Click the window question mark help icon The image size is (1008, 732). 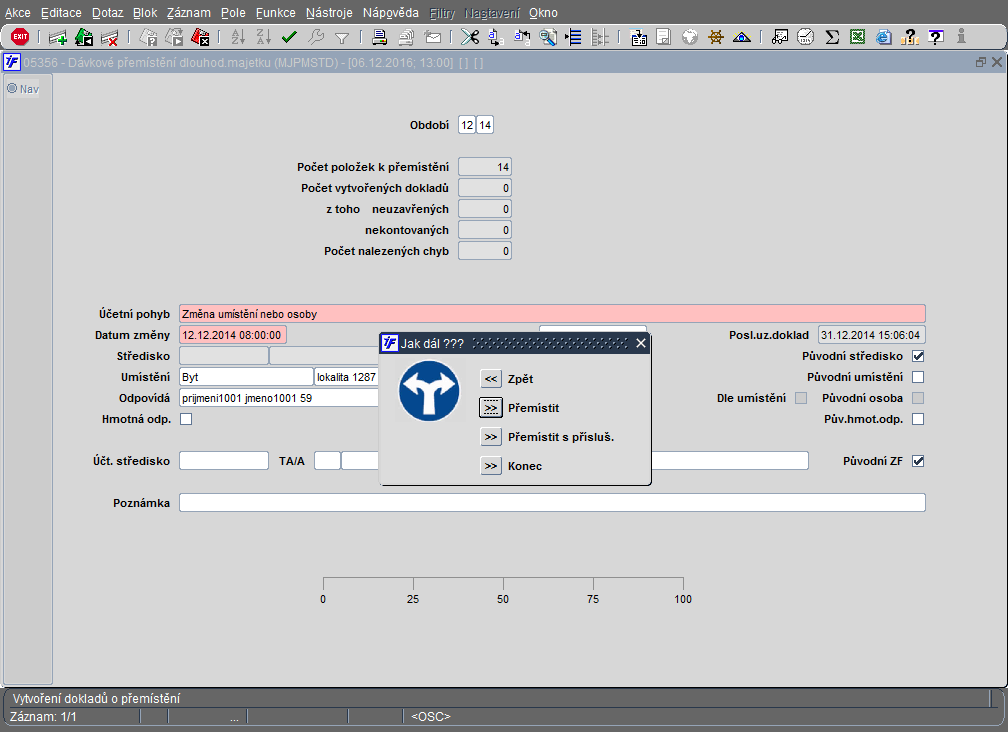936,37
